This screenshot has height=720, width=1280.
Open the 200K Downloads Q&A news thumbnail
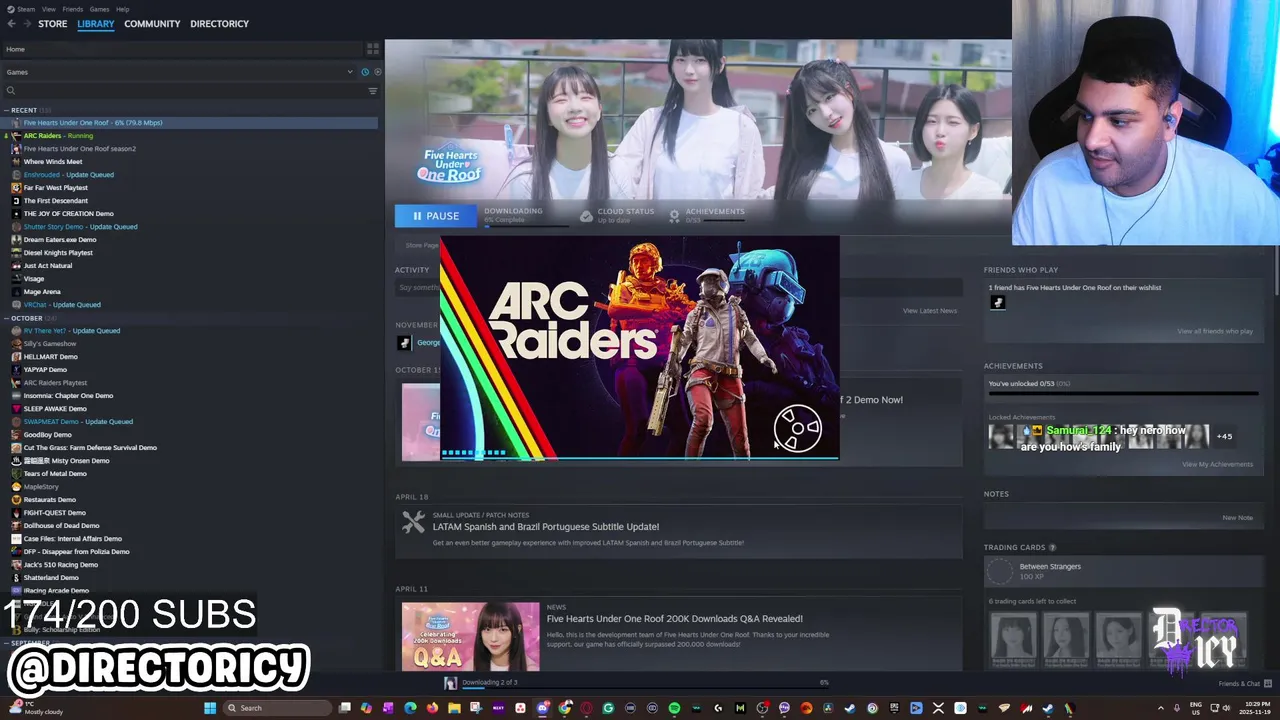(x=470, y=636)
